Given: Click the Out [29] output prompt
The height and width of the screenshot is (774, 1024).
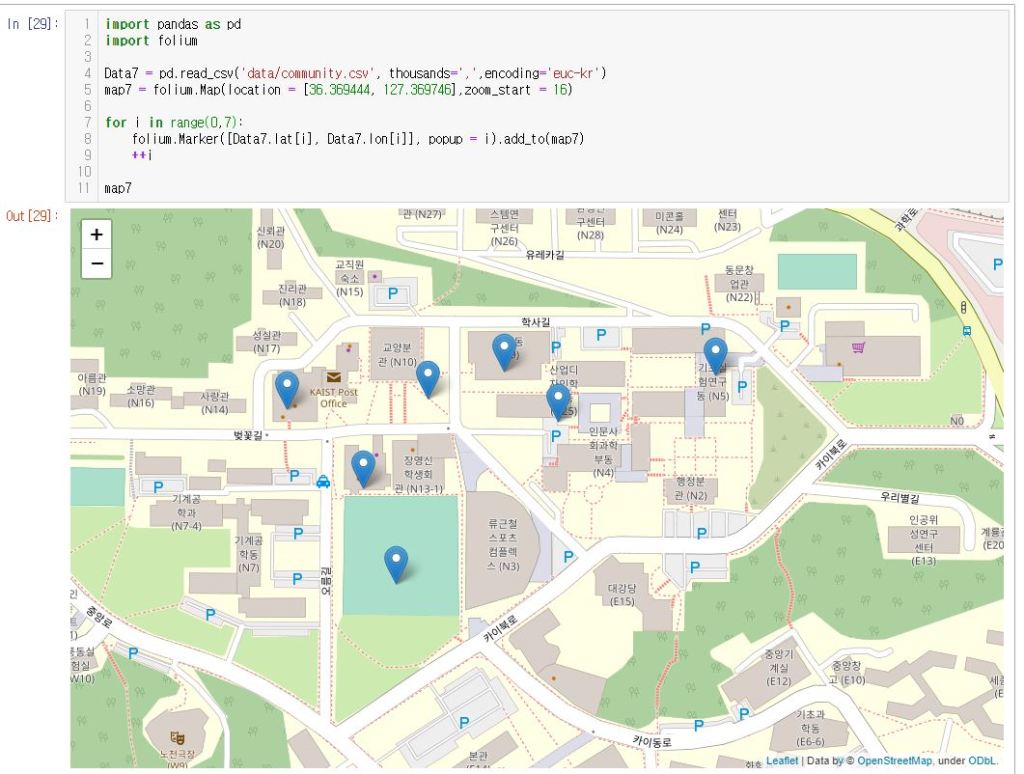Looking at the screenshot, I should click(x=34, y=216).
